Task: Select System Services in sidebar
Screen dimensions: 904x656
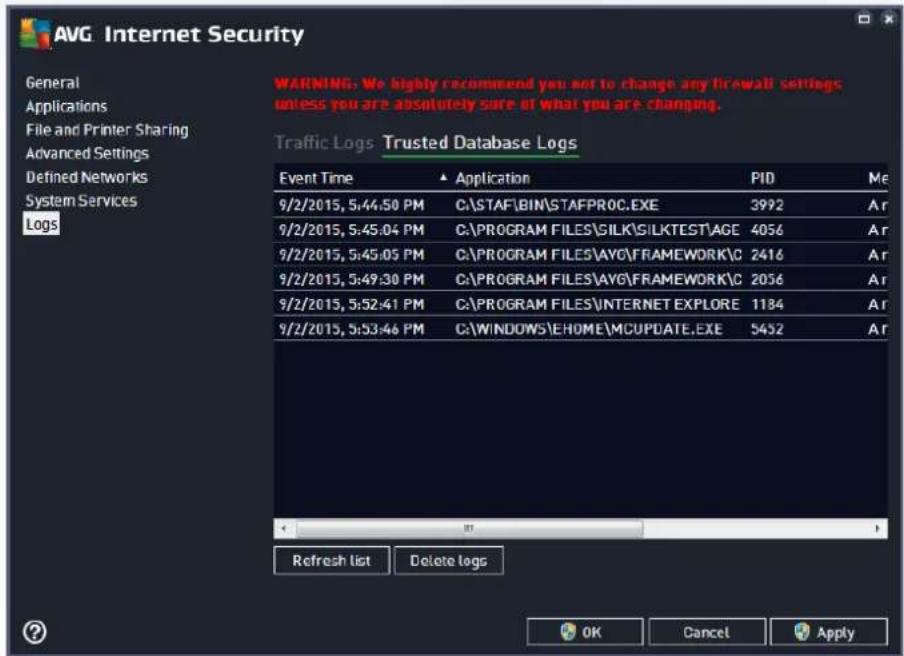Action: click(x=81, y=201)
